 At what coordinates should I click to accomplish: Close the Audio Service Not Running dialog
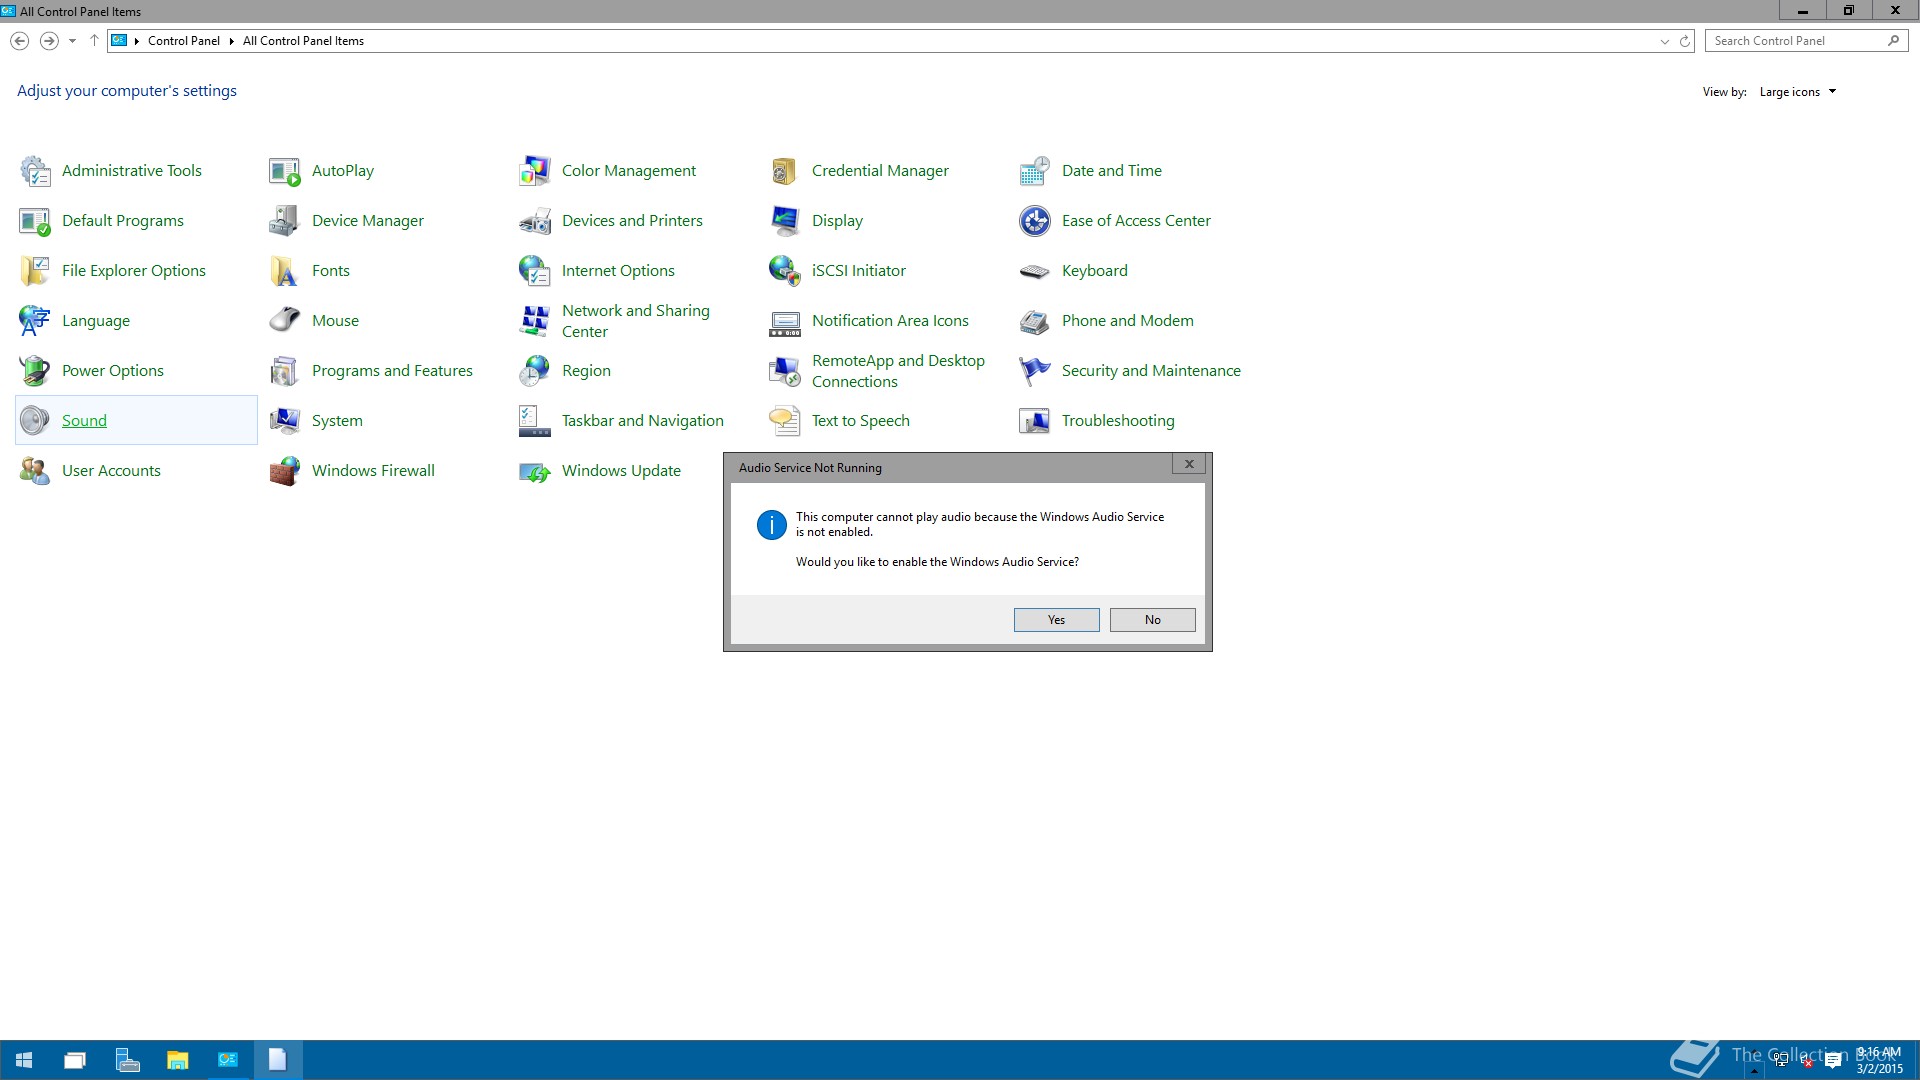pyautogui.click(x=1189, y=464)
